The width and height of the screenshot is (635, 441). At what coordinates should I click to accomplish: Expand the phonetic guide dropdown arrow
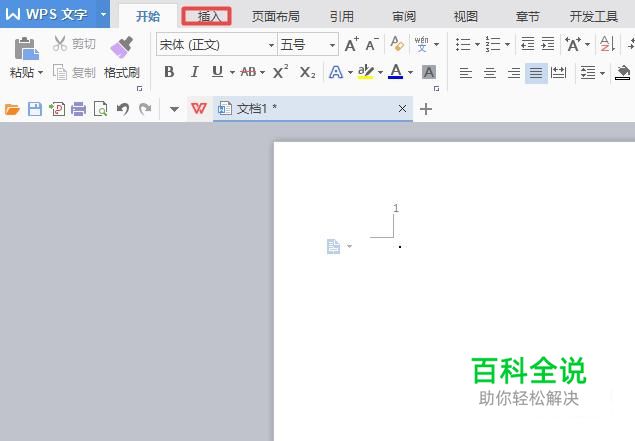(436, 44)
